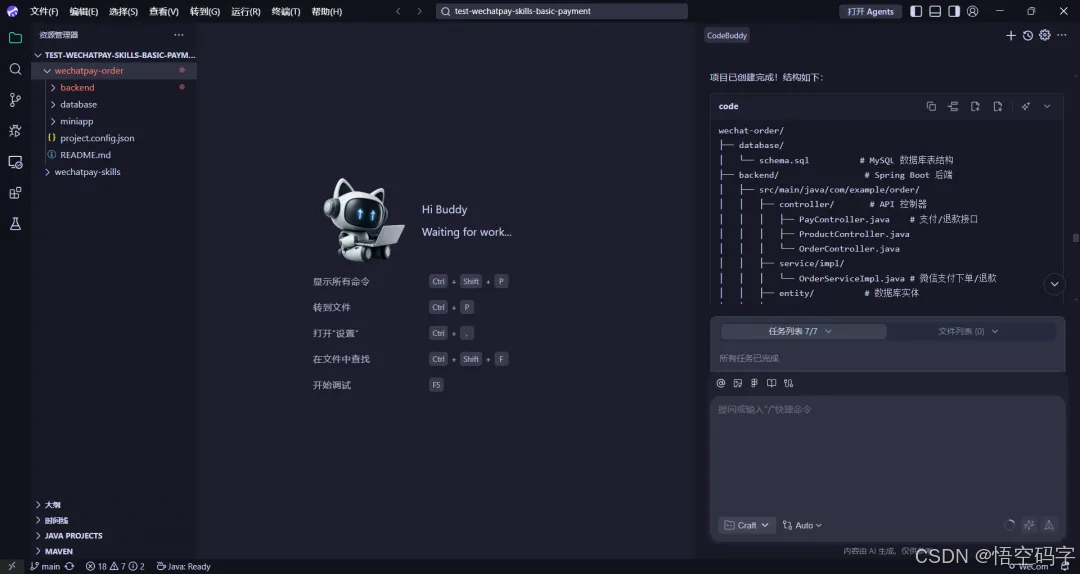Click the chat scroll-to-bottom round button

coord(1055,284)
